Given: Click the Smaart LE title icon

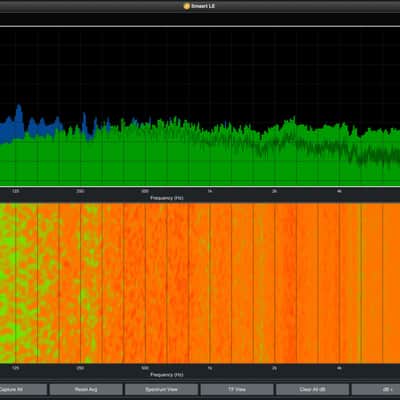Looking at the screenshot, I should [187, 6].
